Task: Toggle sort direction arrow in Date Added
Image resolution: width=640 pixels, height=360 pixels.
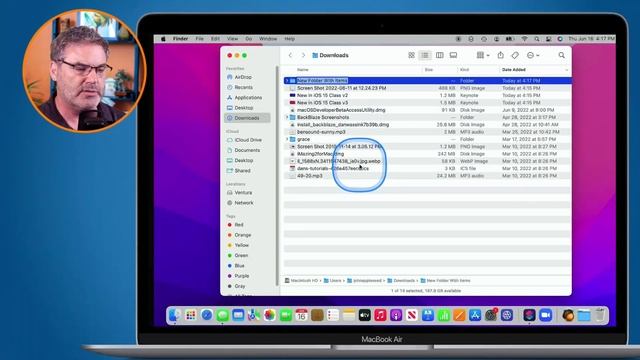Action: [x=567, y=70]
